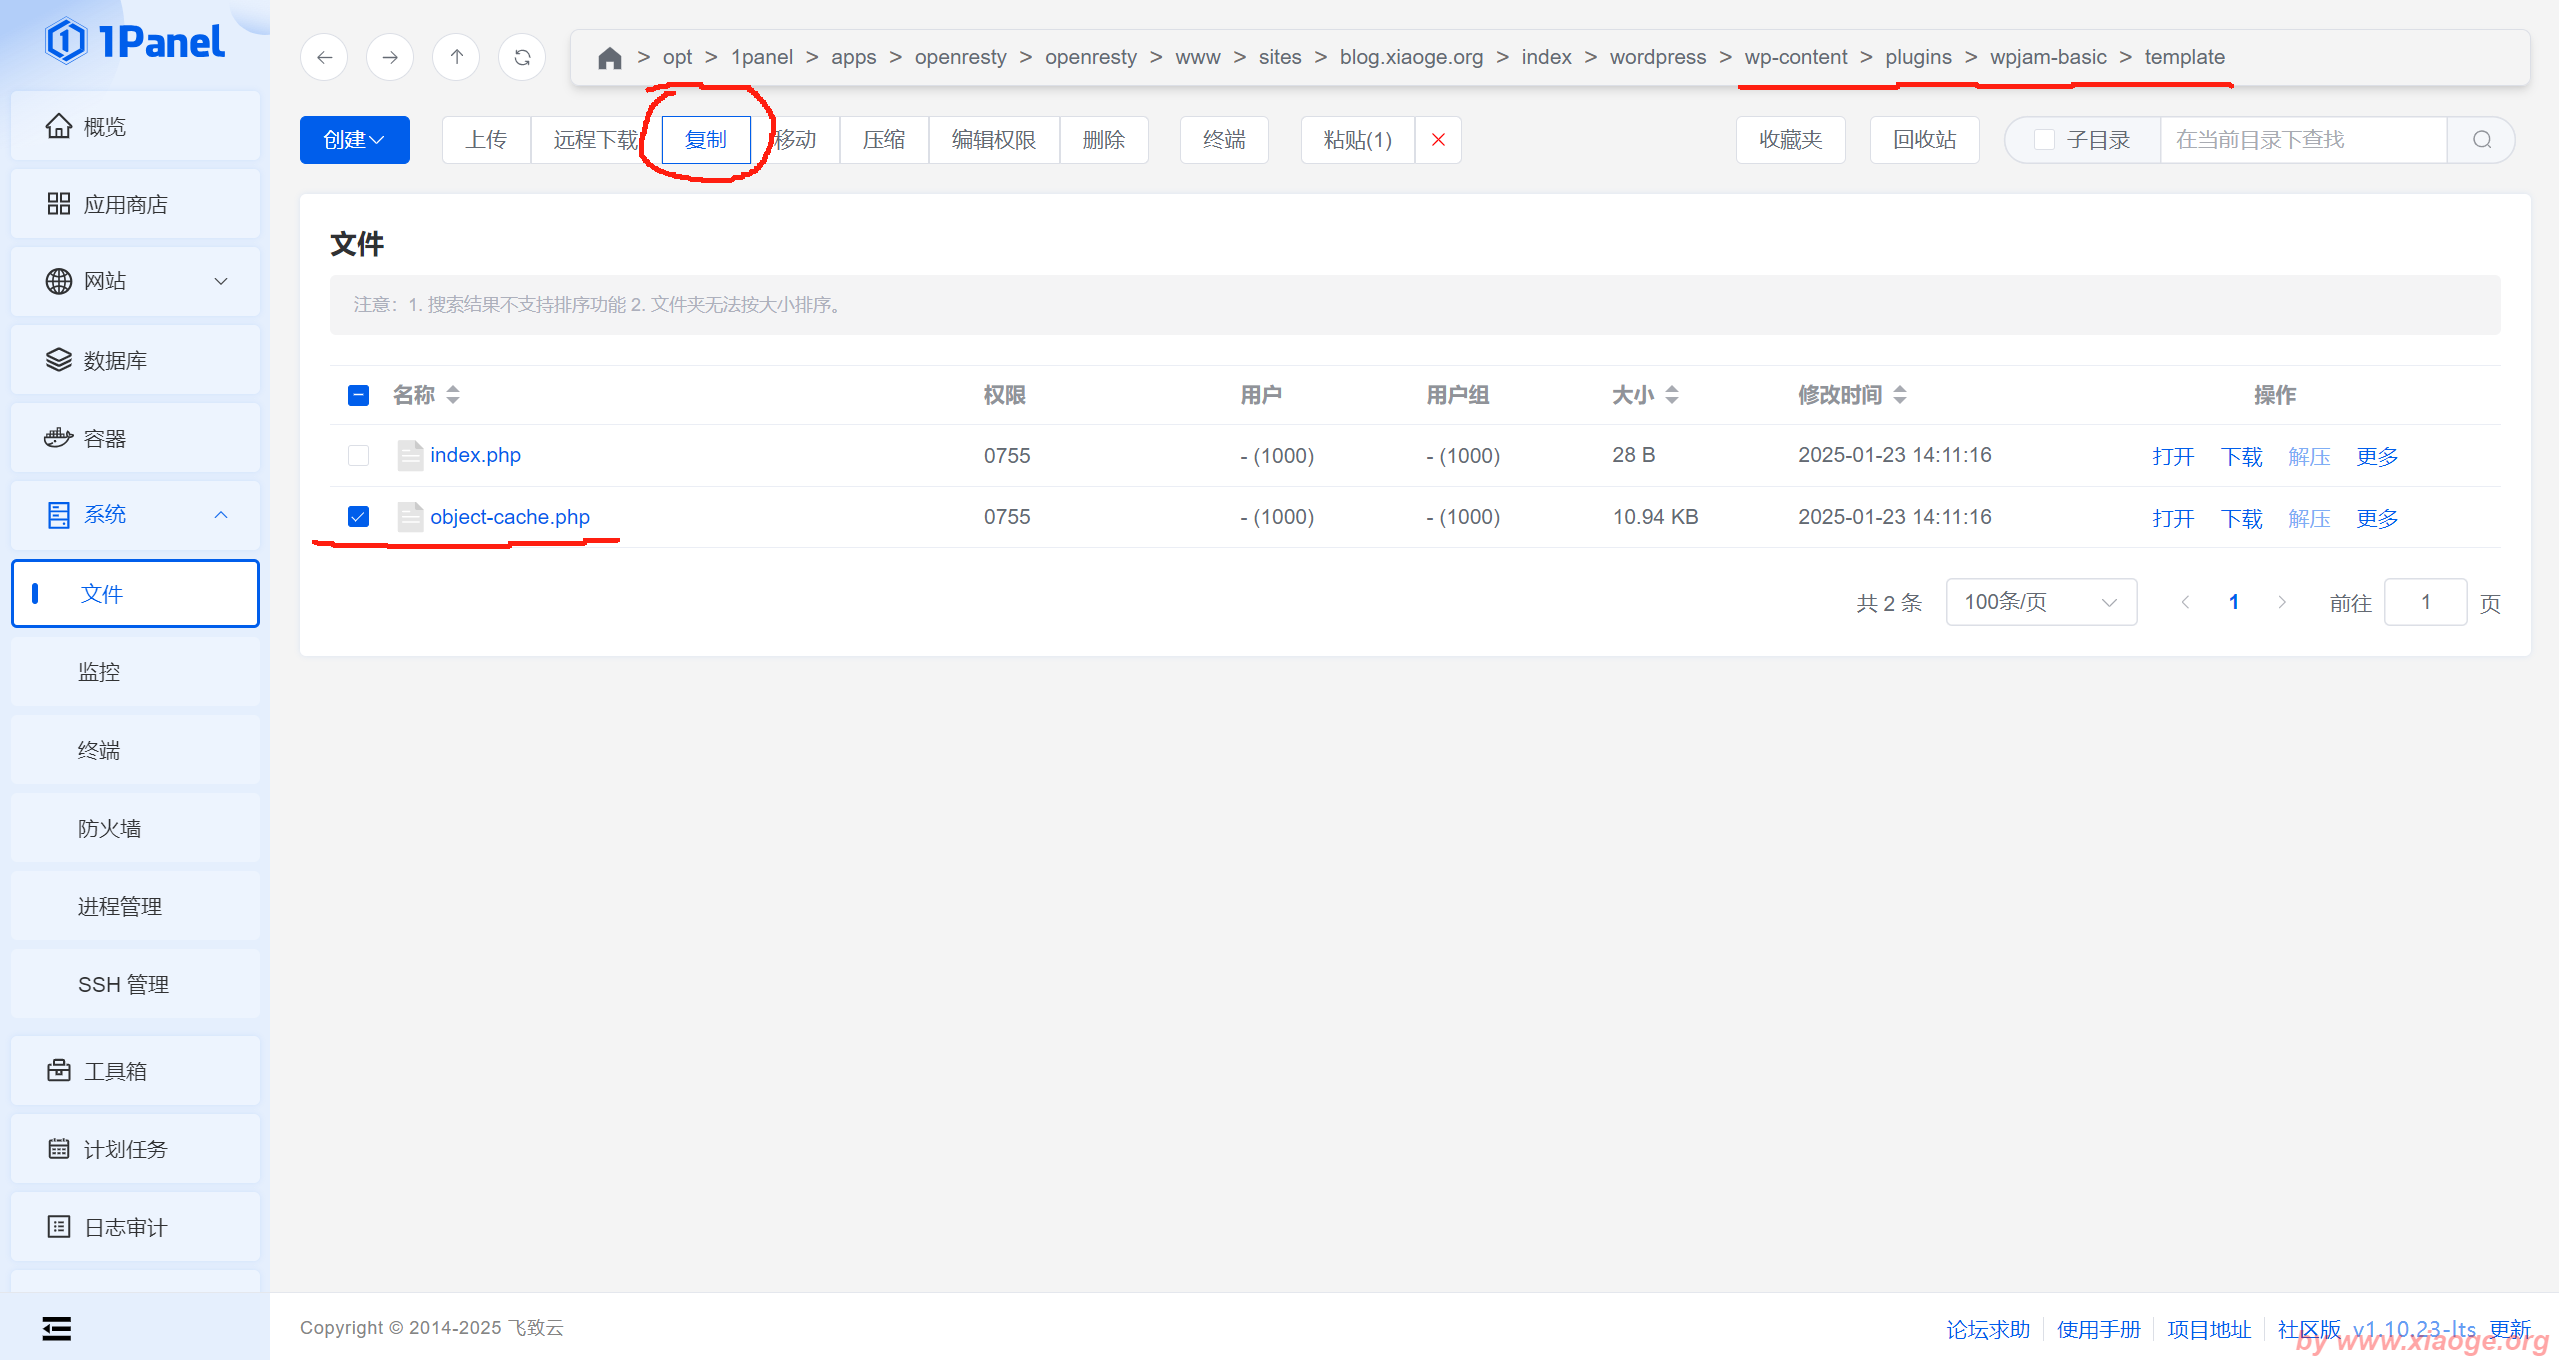Go up one directory level arrow
The height and width of the screenshot is (1360, 2559).
tap(456, 58)
